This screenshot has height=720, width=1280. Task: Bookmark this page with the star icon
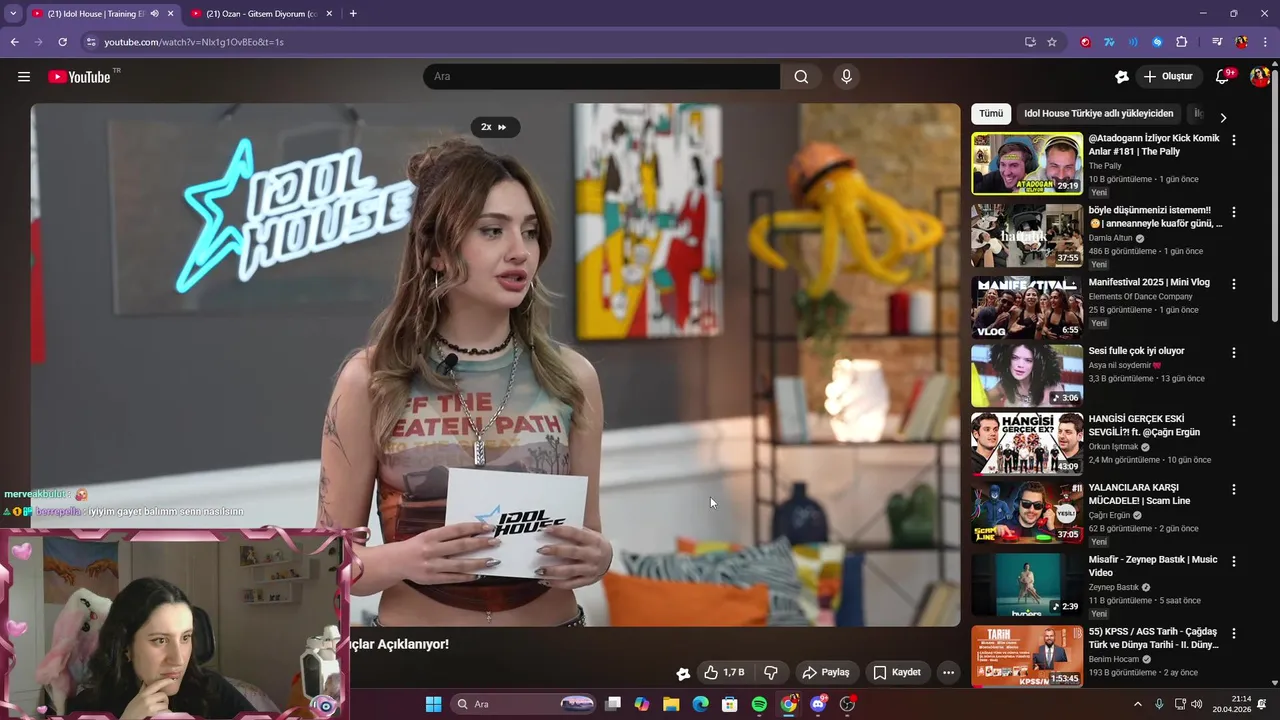1052,42
